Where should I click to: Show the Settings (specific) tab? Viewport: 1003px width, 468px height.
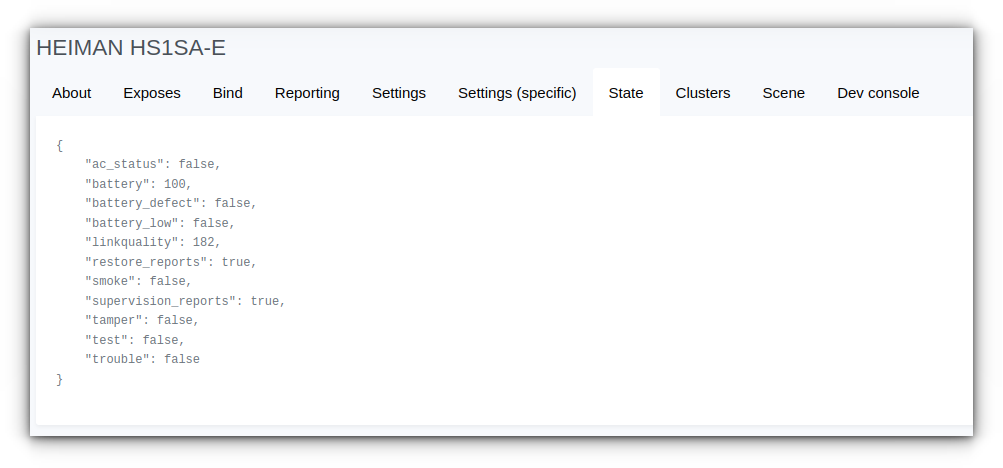coord(517,93)
